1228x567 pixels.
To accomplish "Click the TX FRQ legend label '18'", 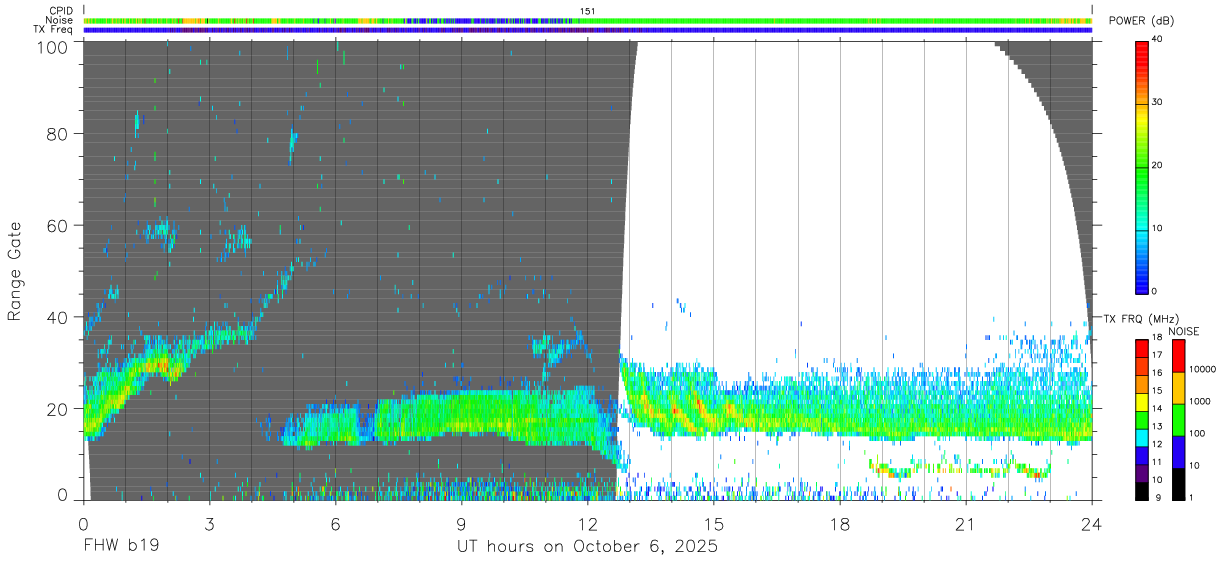I will tap(1158, 339).
